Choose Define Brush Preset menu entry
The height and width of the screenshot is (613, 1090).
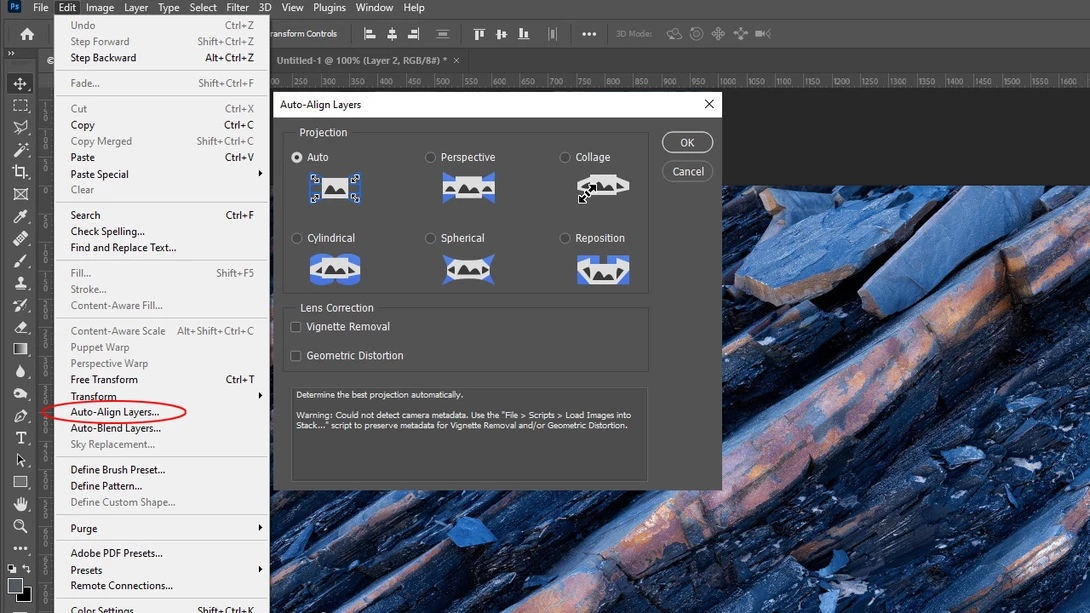tap(162, 470)
